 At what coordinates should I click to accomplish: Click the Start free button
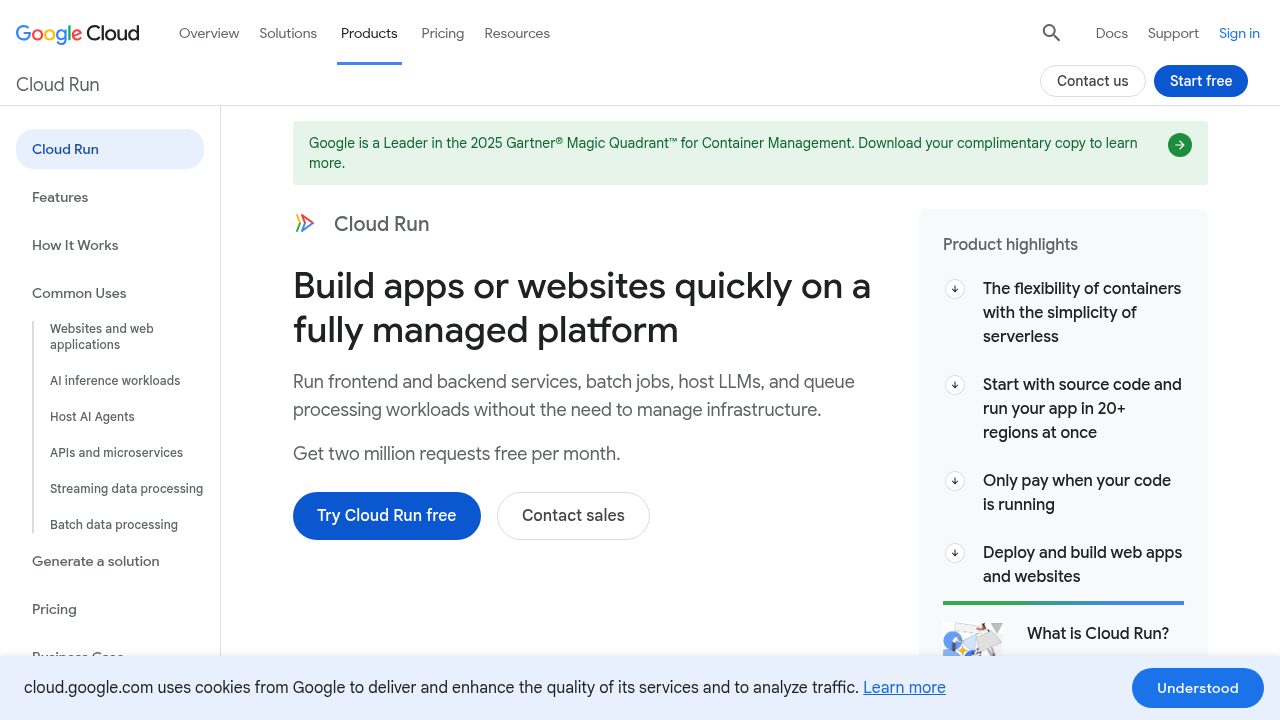click(x=1201, y=81)
